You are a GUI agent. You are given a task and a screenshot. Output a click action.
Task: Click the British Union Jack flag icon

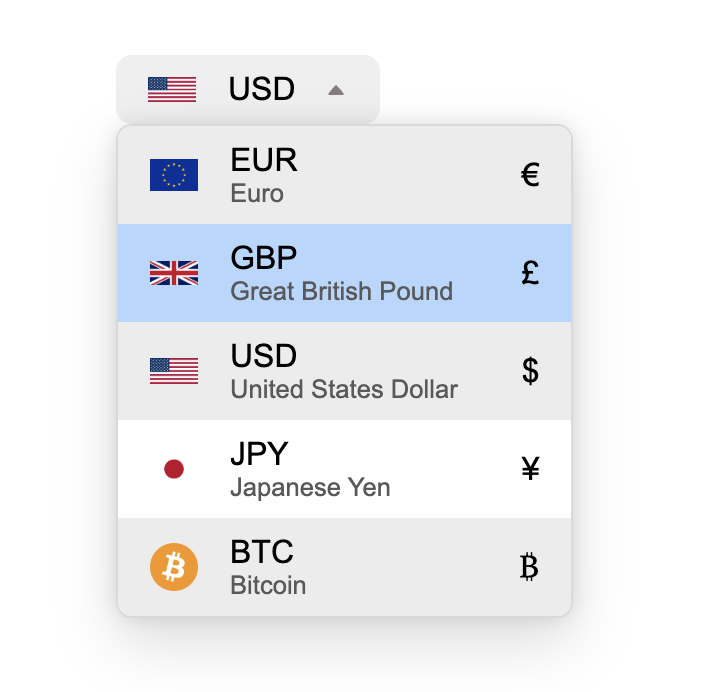(173, 273)
